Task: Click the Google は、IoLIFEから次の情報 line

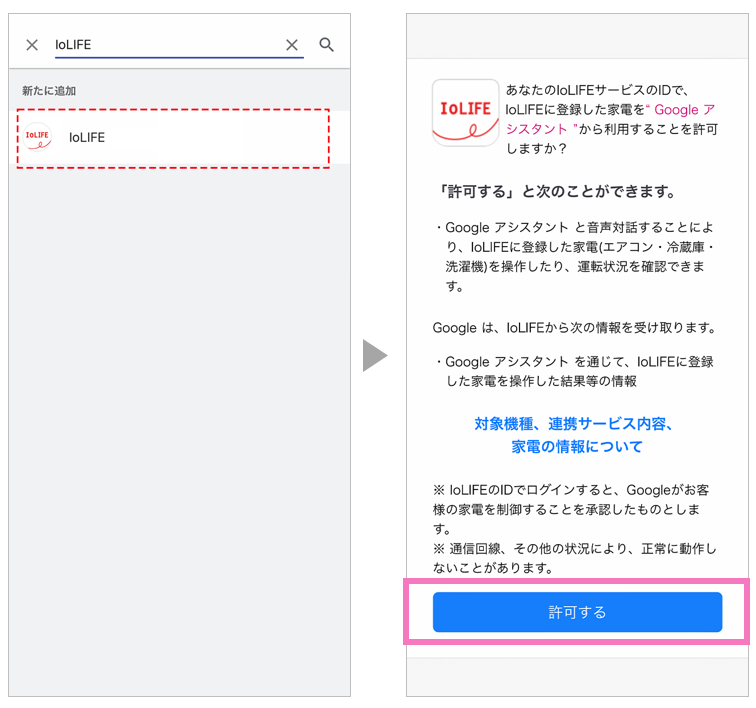Action: point(574,328)
